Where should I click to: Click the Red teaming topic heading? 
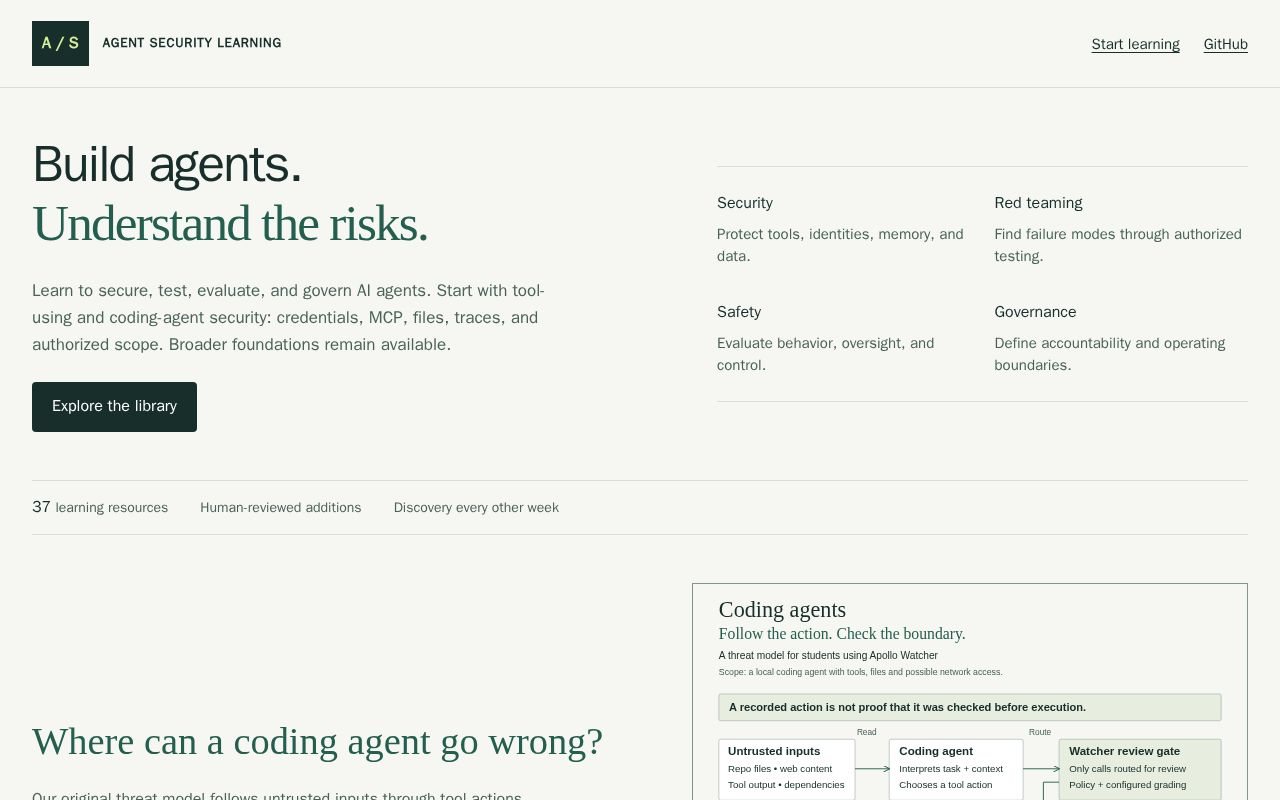[x=1038, y=203]
